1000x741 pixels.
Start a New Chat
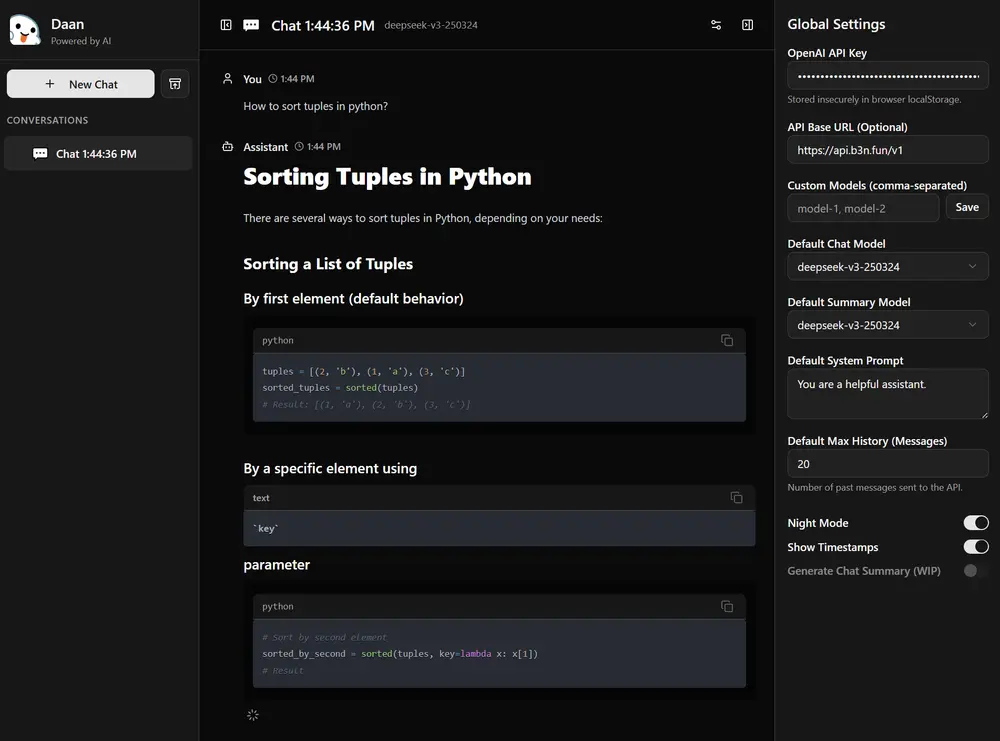[81, 84]
